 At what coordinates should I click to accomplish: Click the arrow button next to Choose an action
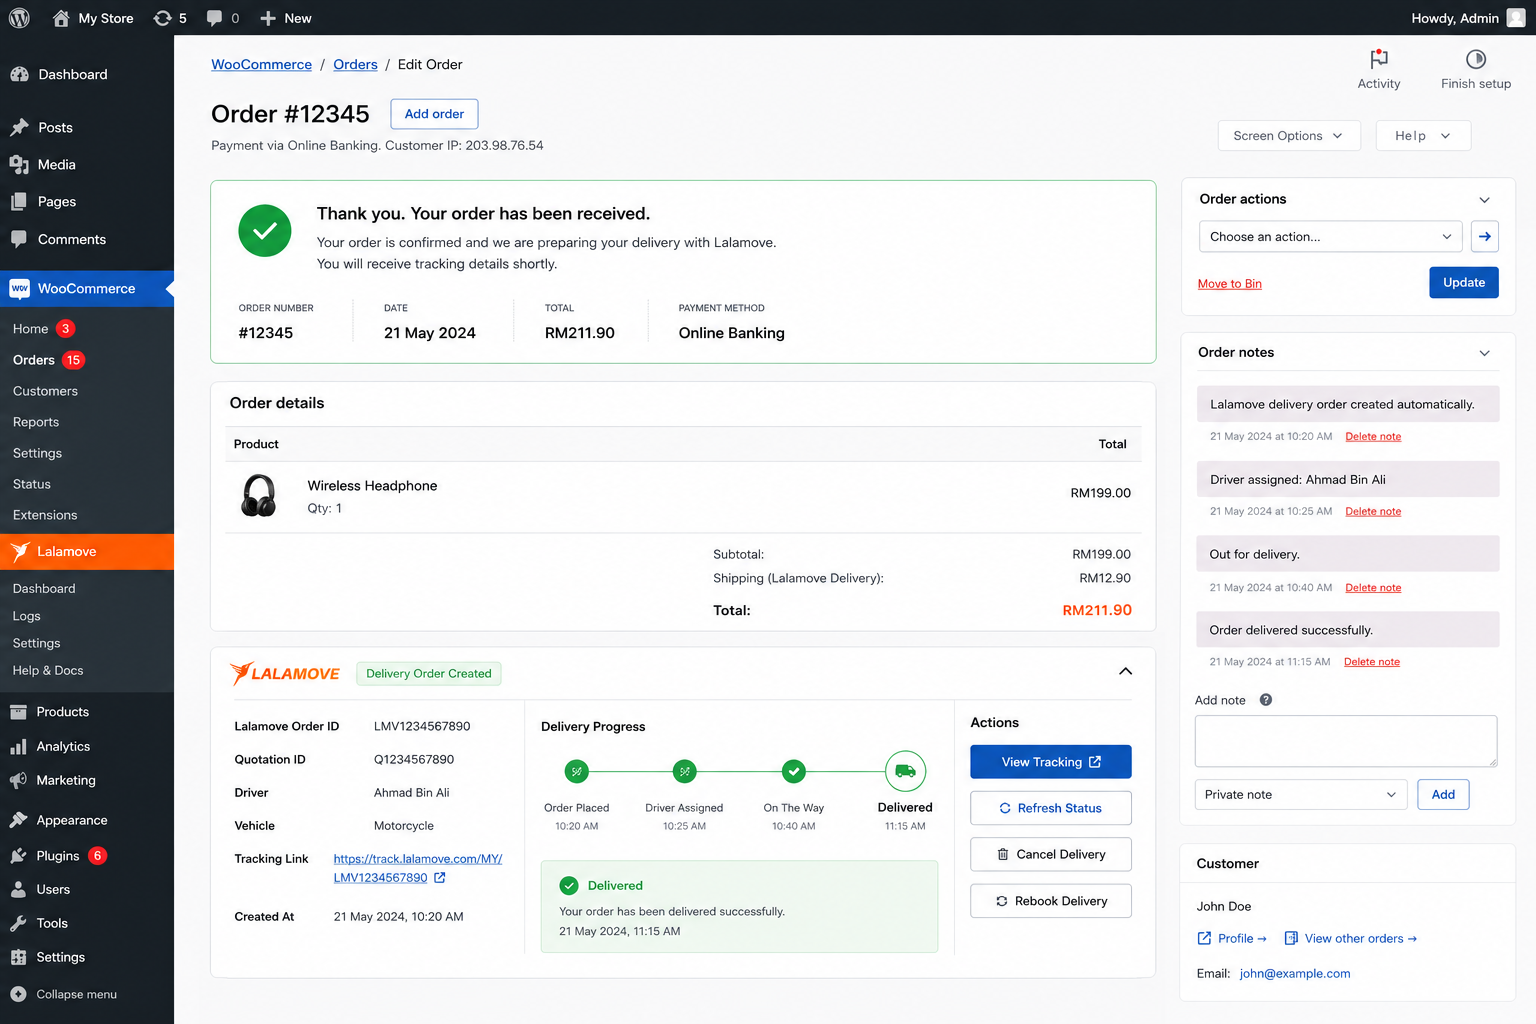pyautogui.click(x=1485, y=237)
